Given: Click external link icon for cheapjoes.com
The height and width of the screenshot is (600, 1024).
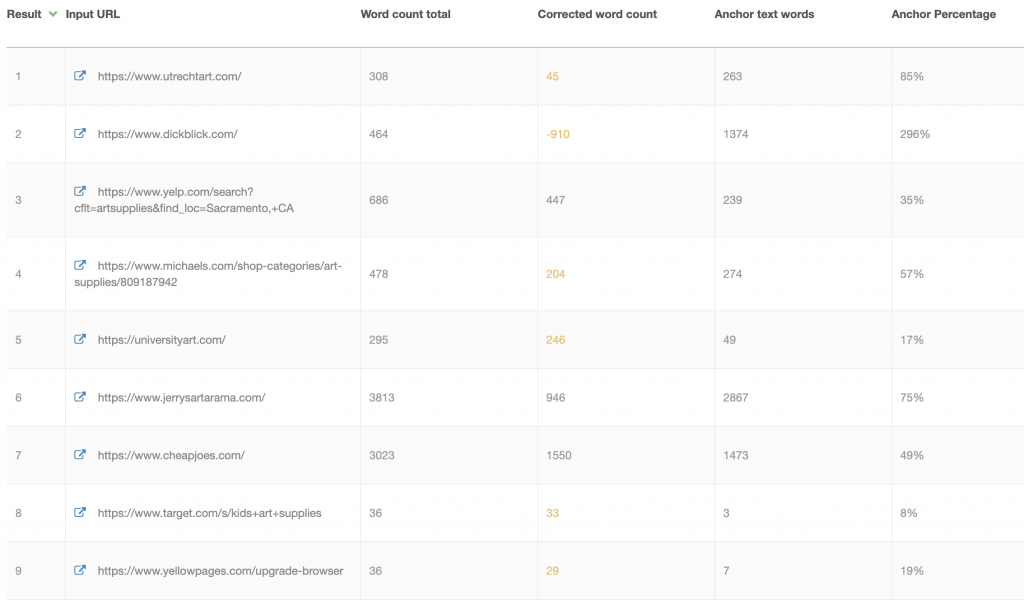Looking at the screenshot, I should [80, 454].
